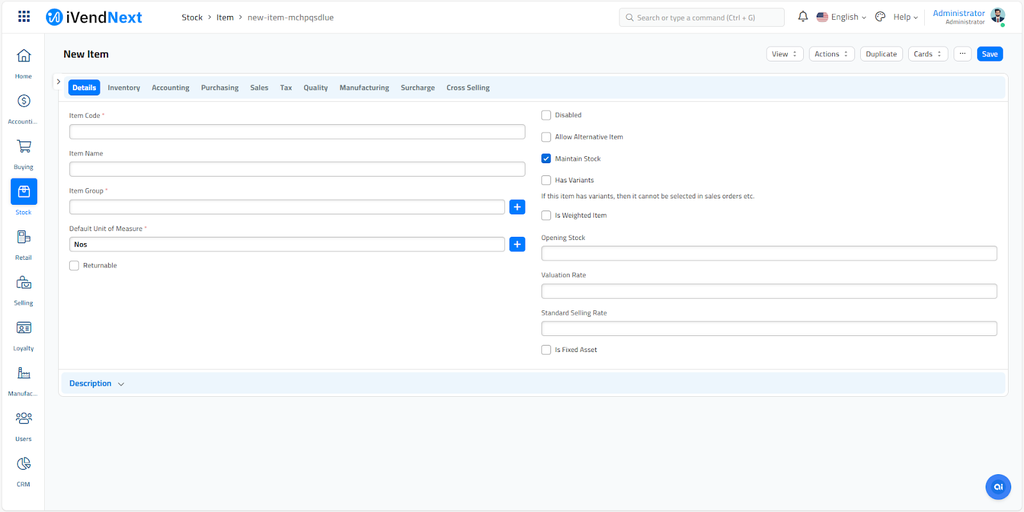
Task: Open the Loyalty module icon
Action: click(x=23, y=328)
